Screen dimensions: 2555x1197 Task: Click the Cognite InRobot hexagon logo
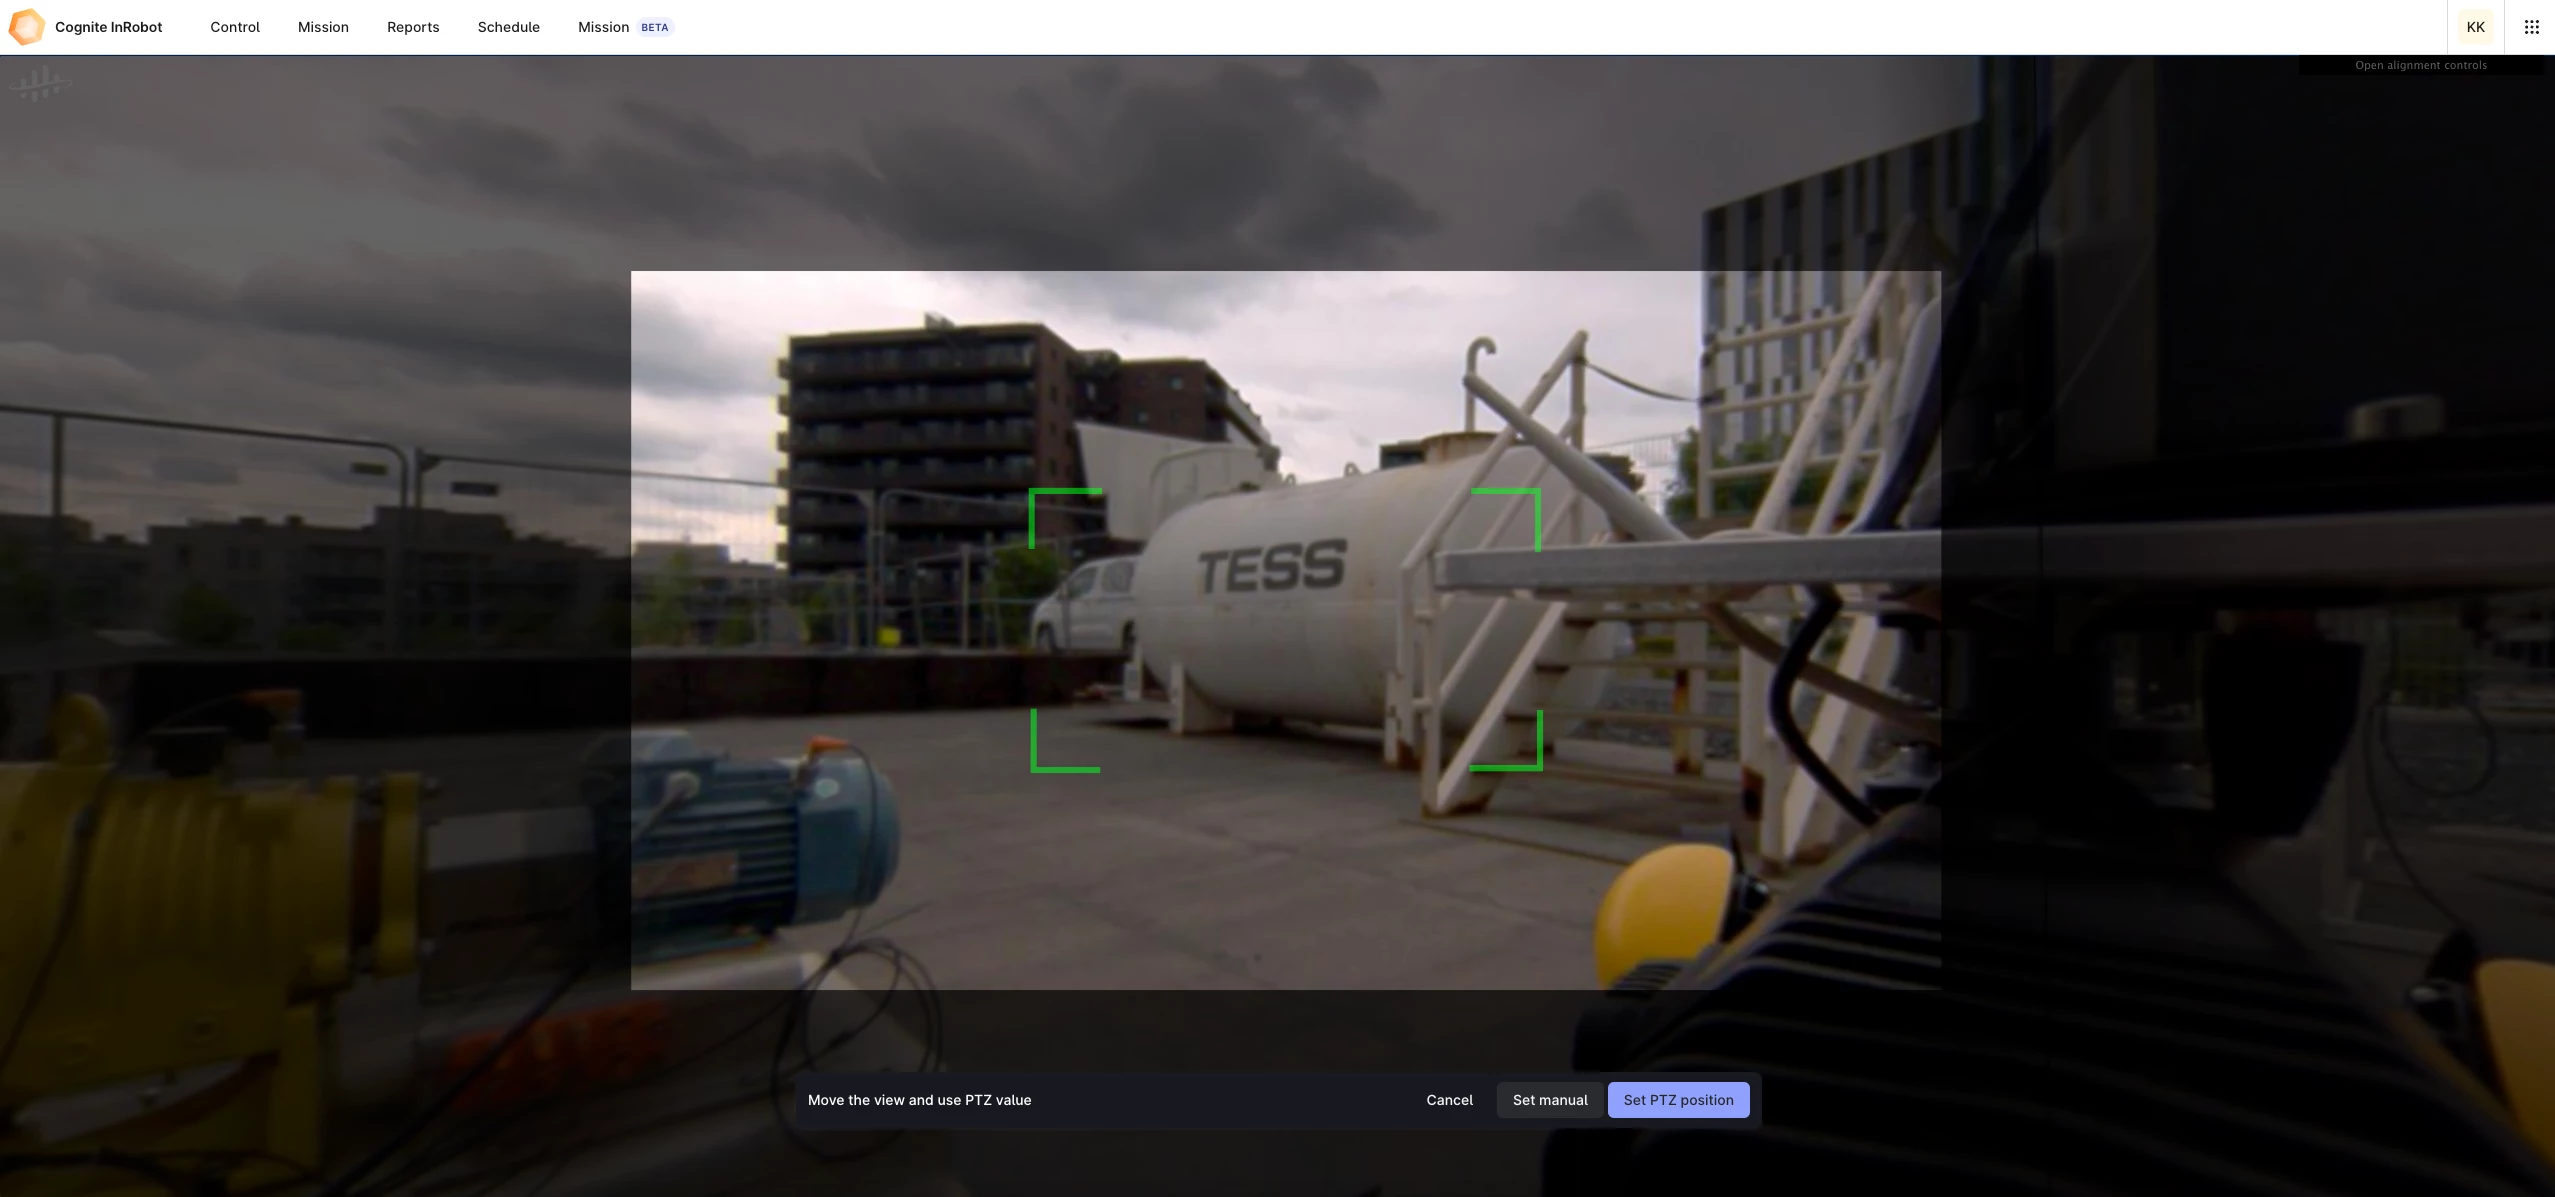coord(27,27)
